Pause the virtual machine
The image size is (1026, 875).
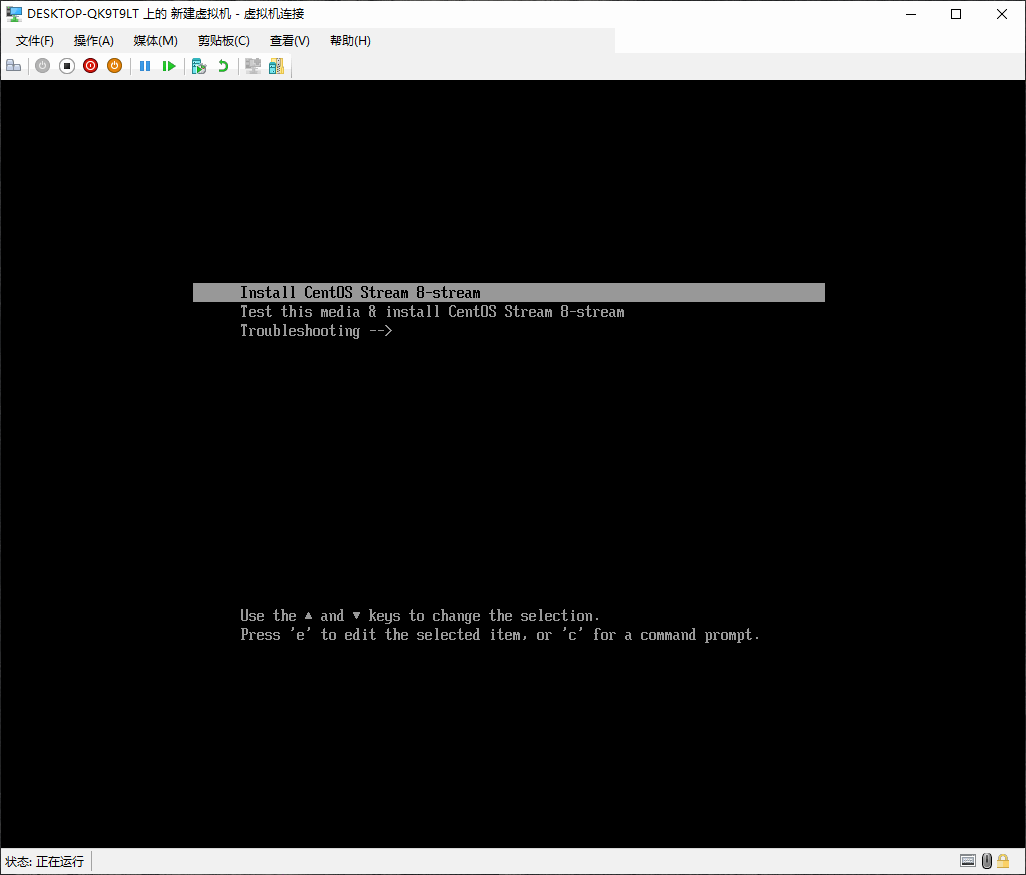(x=145, y=65)
